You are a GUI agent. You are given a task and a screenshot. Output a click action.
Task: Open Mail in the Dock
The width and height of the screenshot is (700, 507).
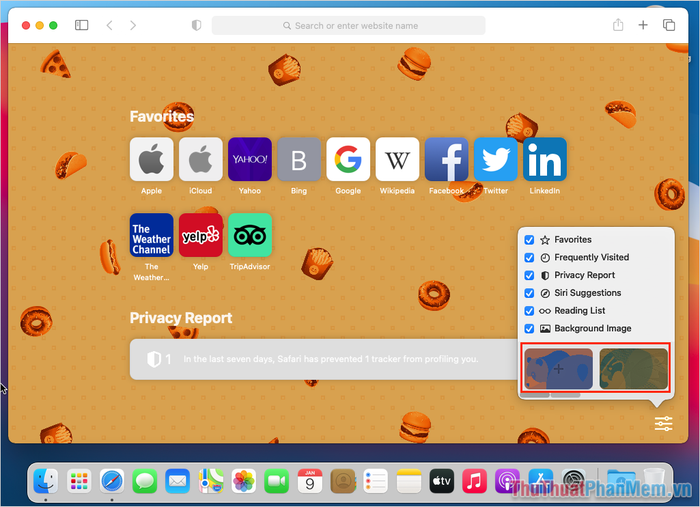click(x=178, y=481)
